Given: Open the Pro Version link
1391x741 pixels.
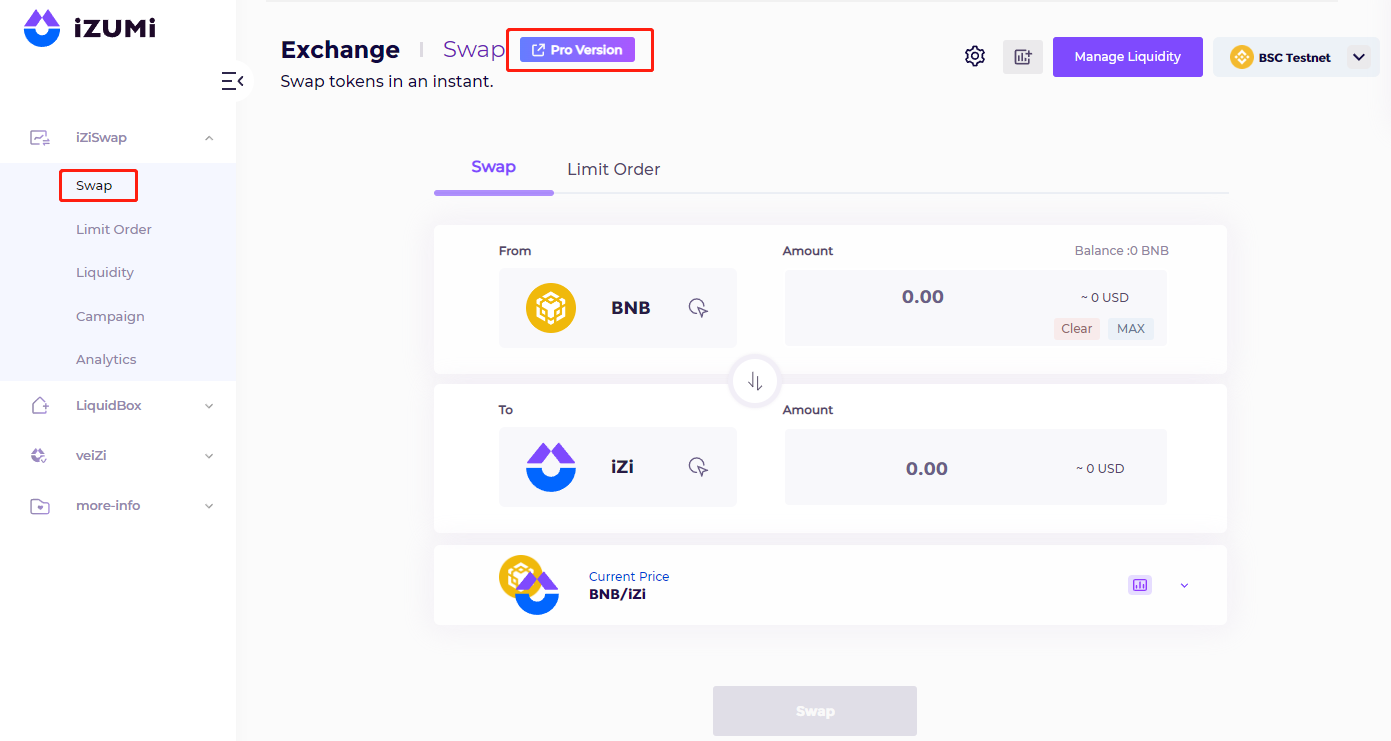Looking at the screenshot, I should coord(577,50).
